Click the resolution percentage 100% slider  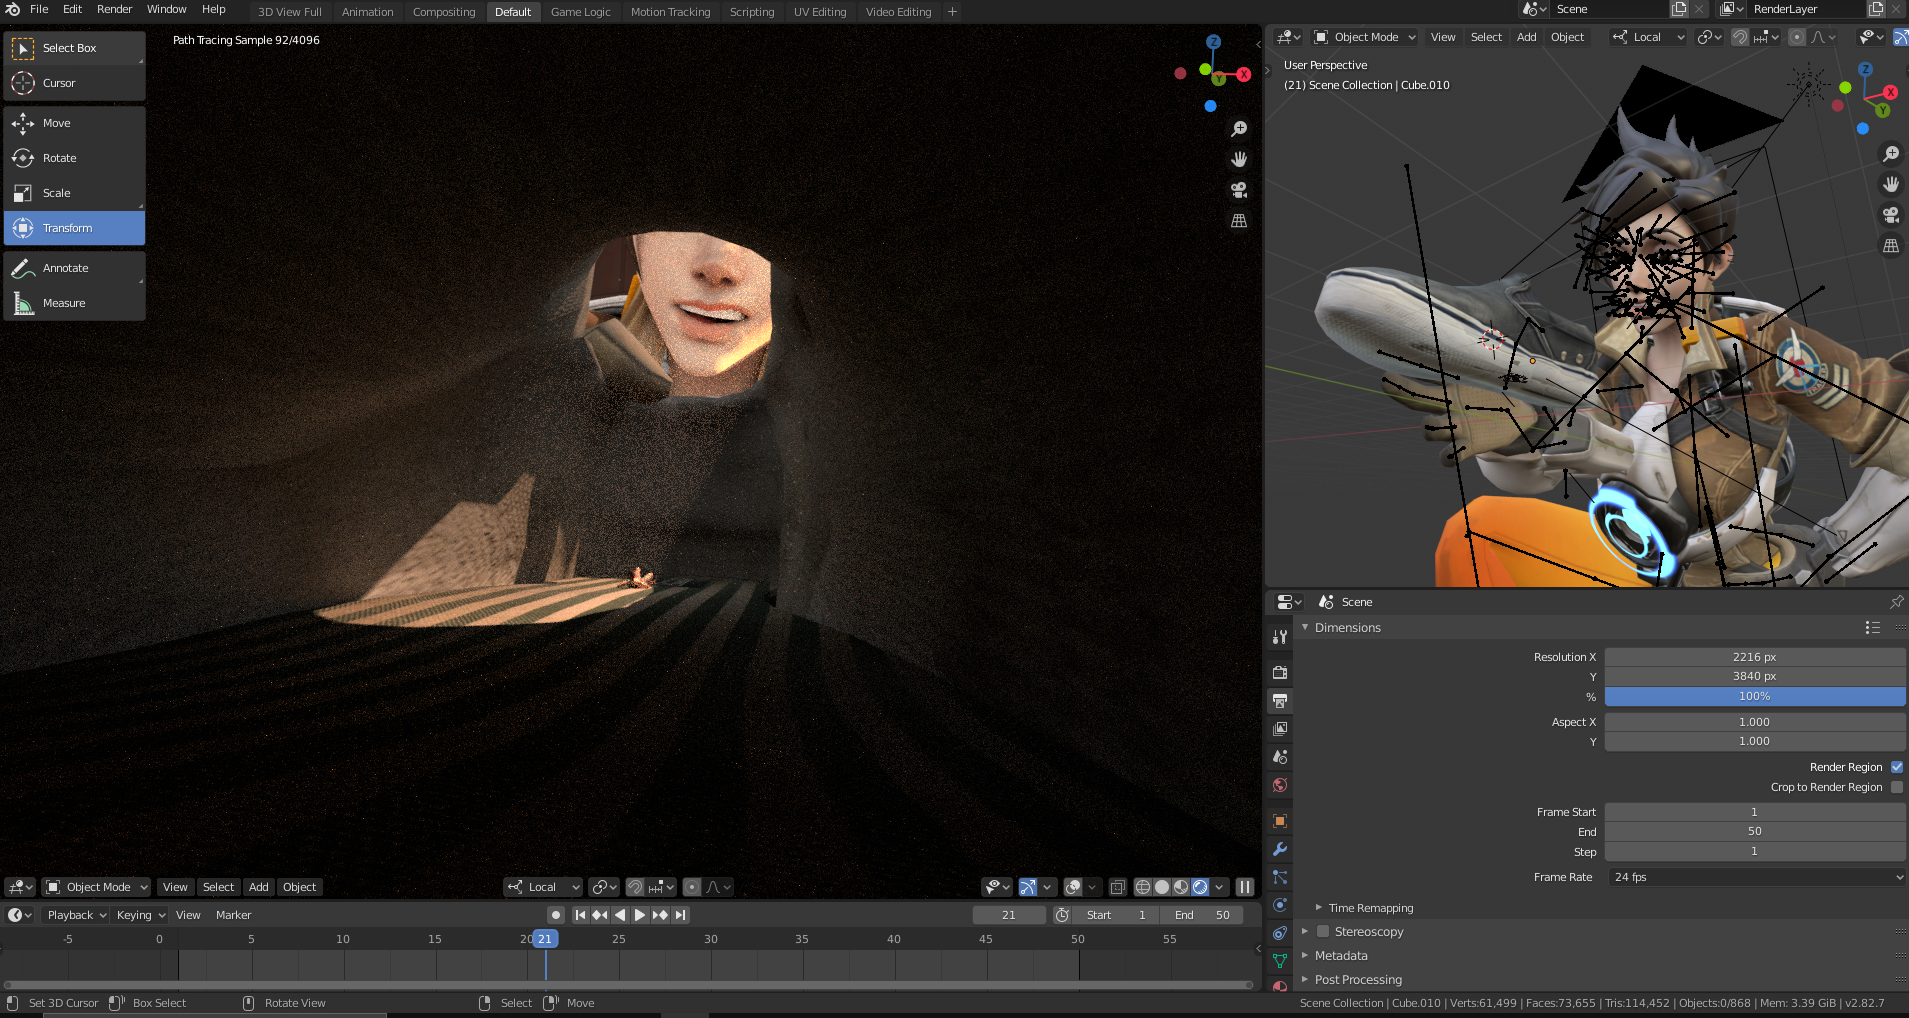pos(1755,696)
